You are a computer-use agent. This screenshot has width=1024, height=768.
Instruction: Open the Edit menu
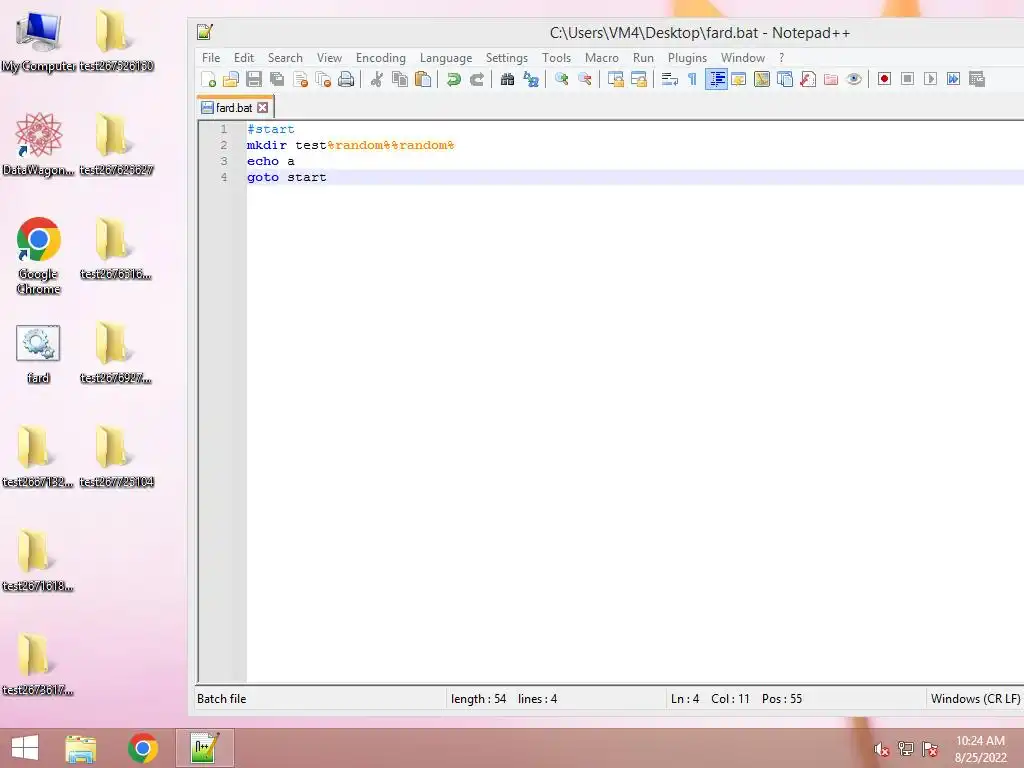pos(244,58)
